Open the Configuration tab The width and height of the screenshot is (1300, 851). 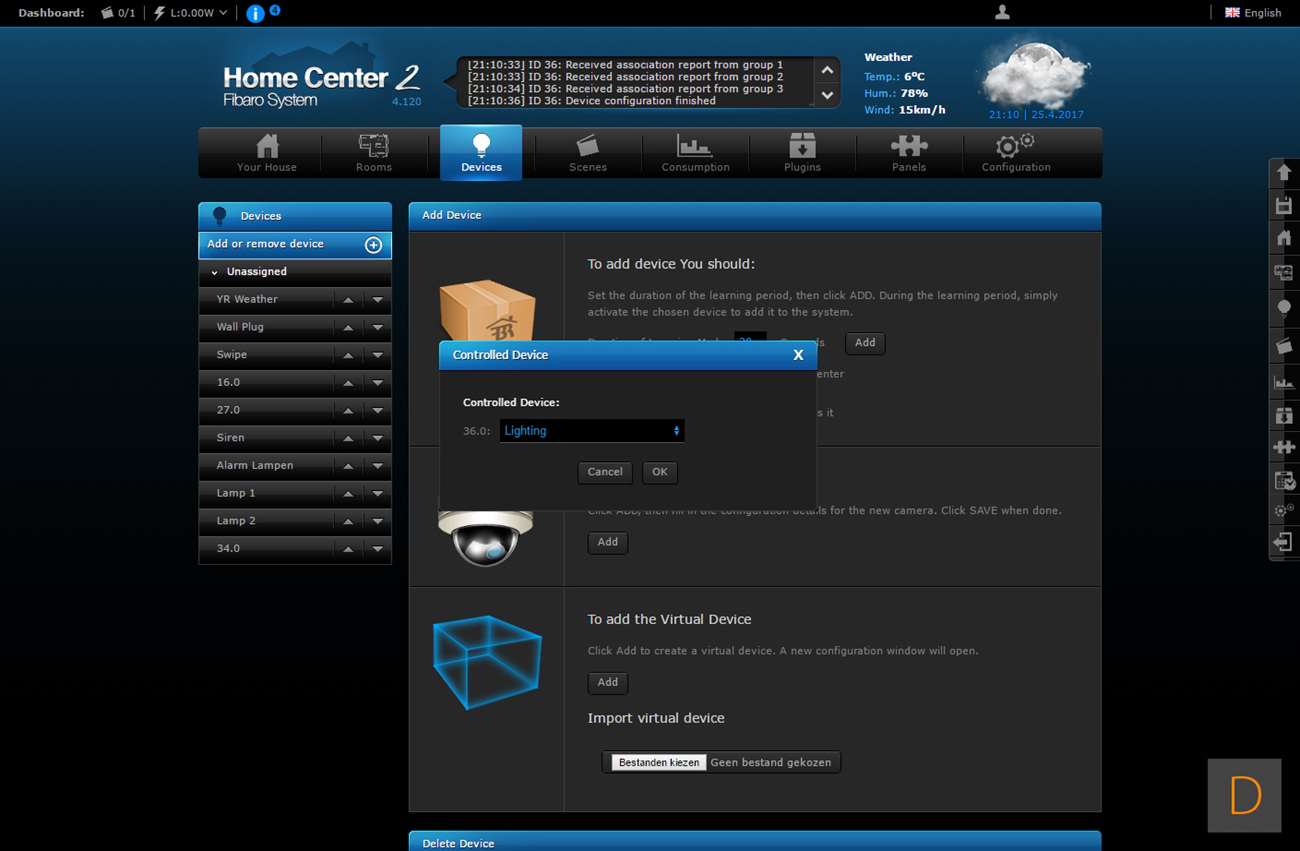click(x=1016, y=153)
